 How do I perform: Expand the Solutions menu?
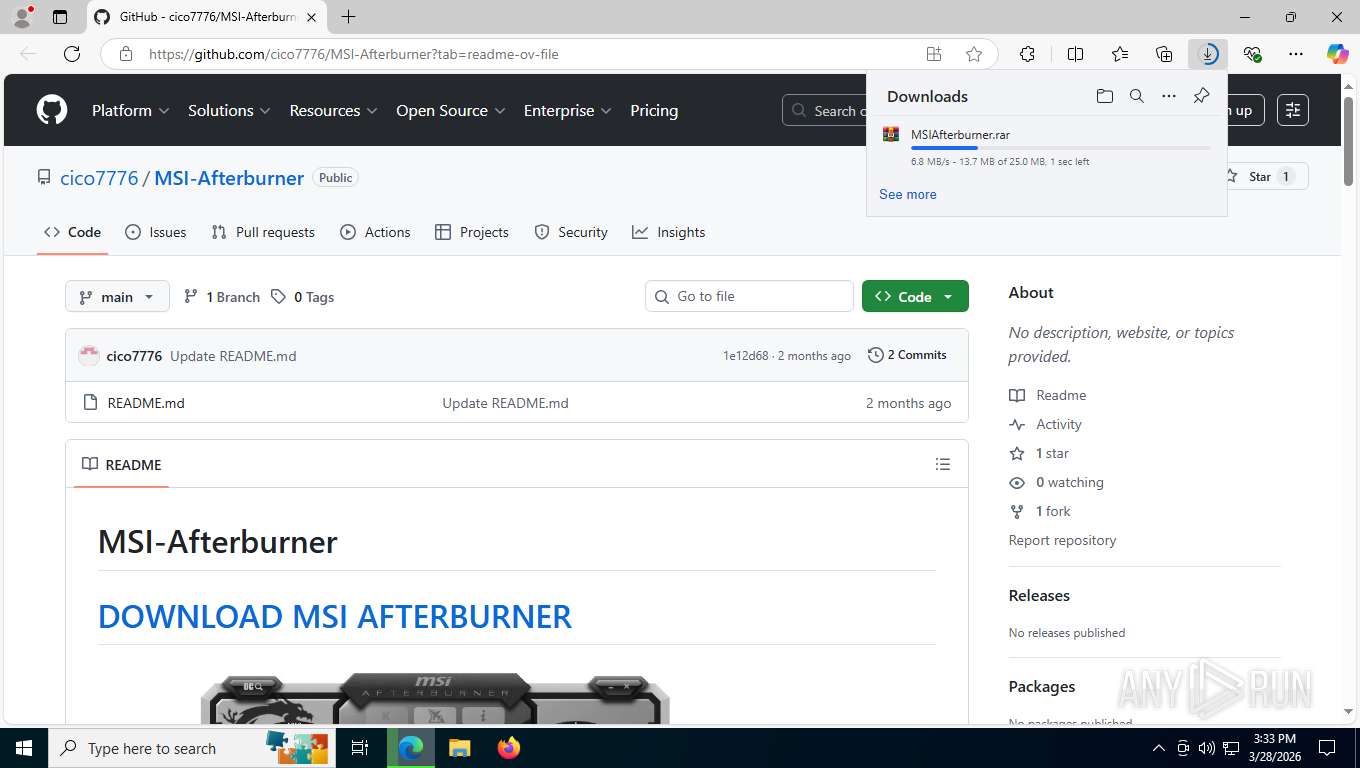point(230,110)
